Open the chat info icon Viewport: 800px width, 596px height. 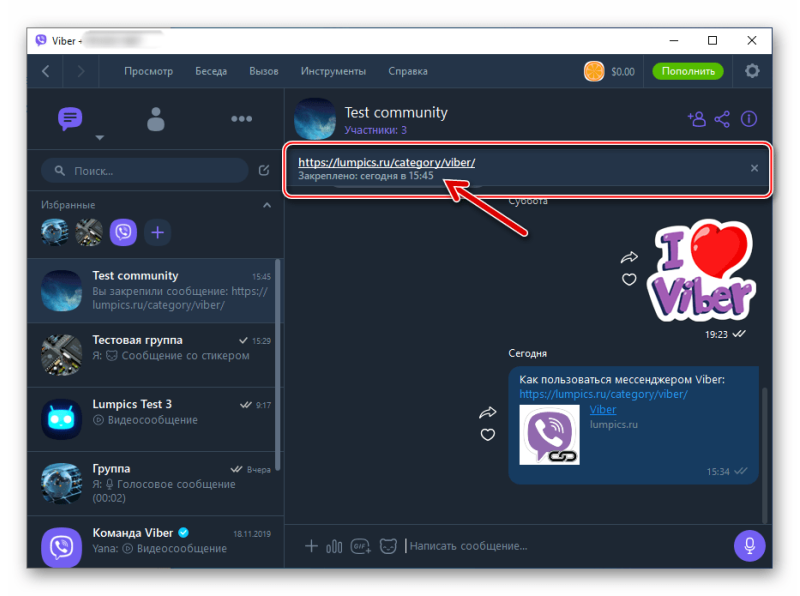(x=748, y=119)
